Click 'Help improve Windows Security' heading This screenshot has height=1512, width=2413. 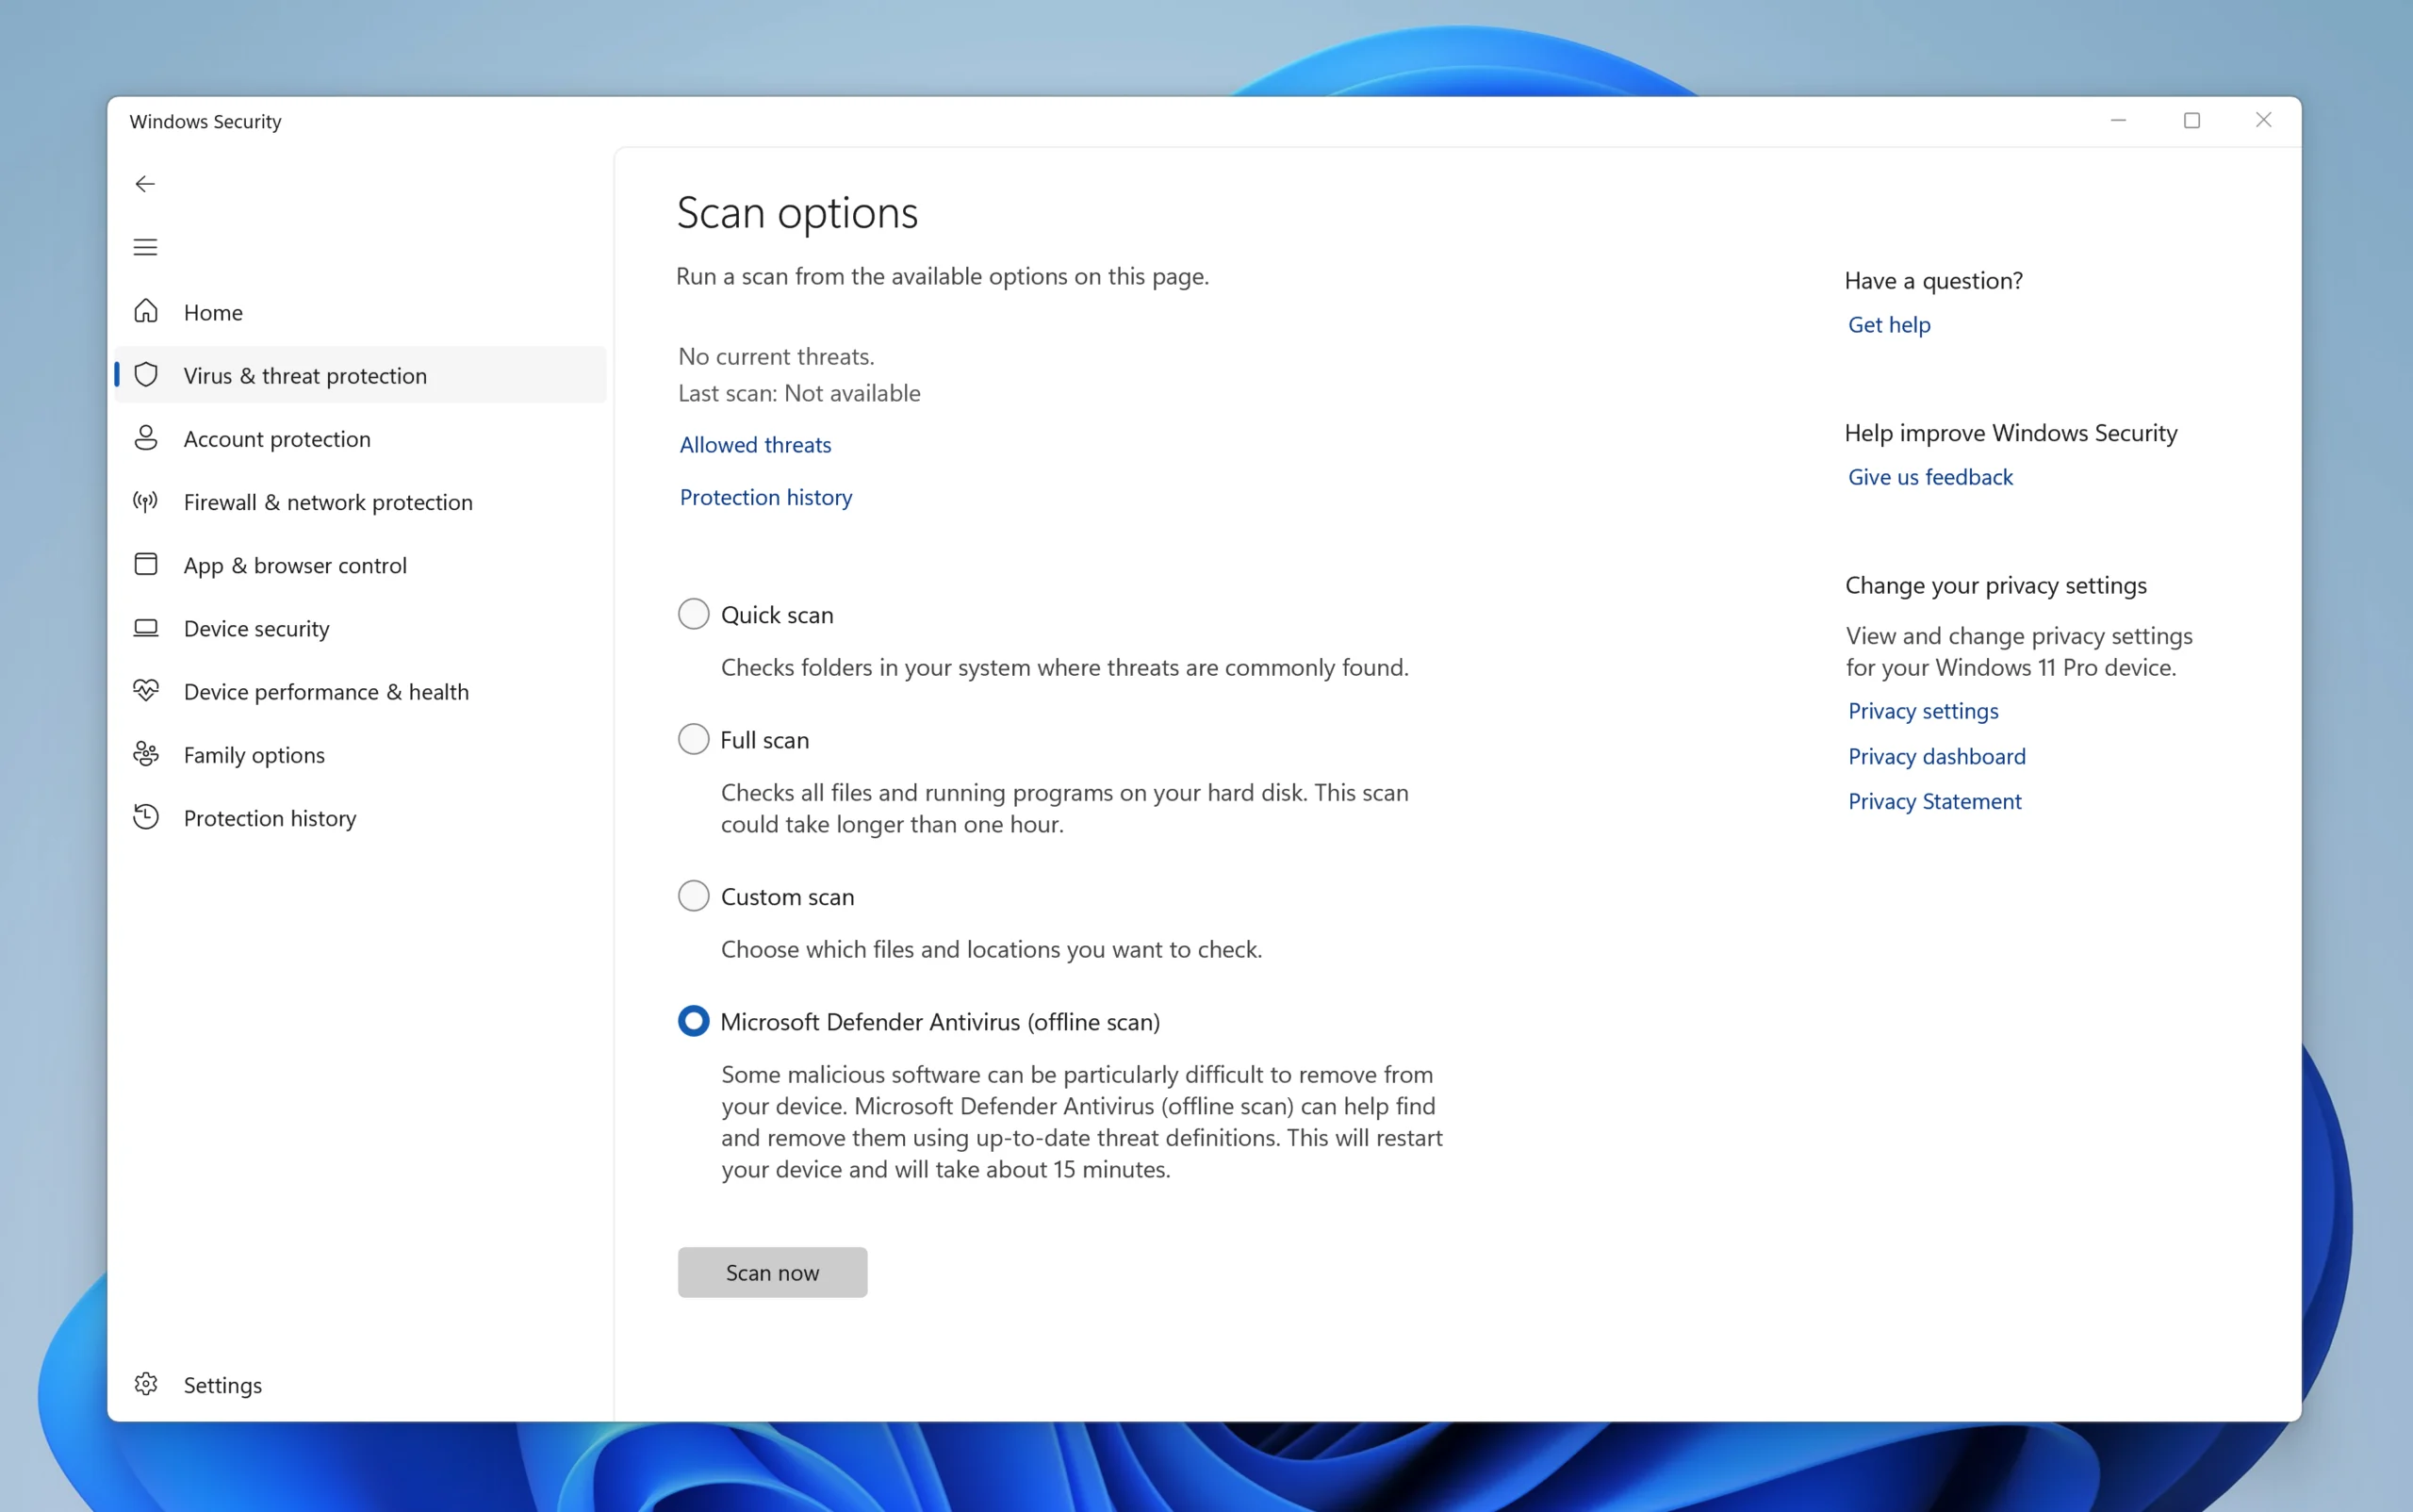point(2011,433)
